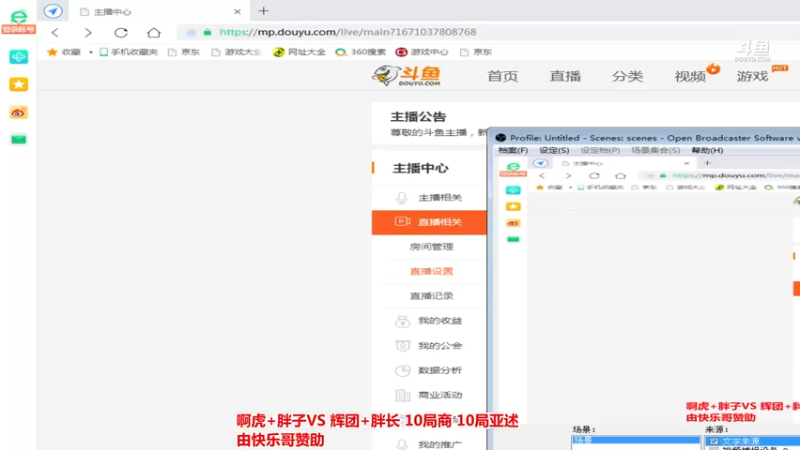Toggle 文字来源 source visibility checkbox
The width and height of the screenshot is (800, 450).
pyautogui.click(x=714, y=441)
